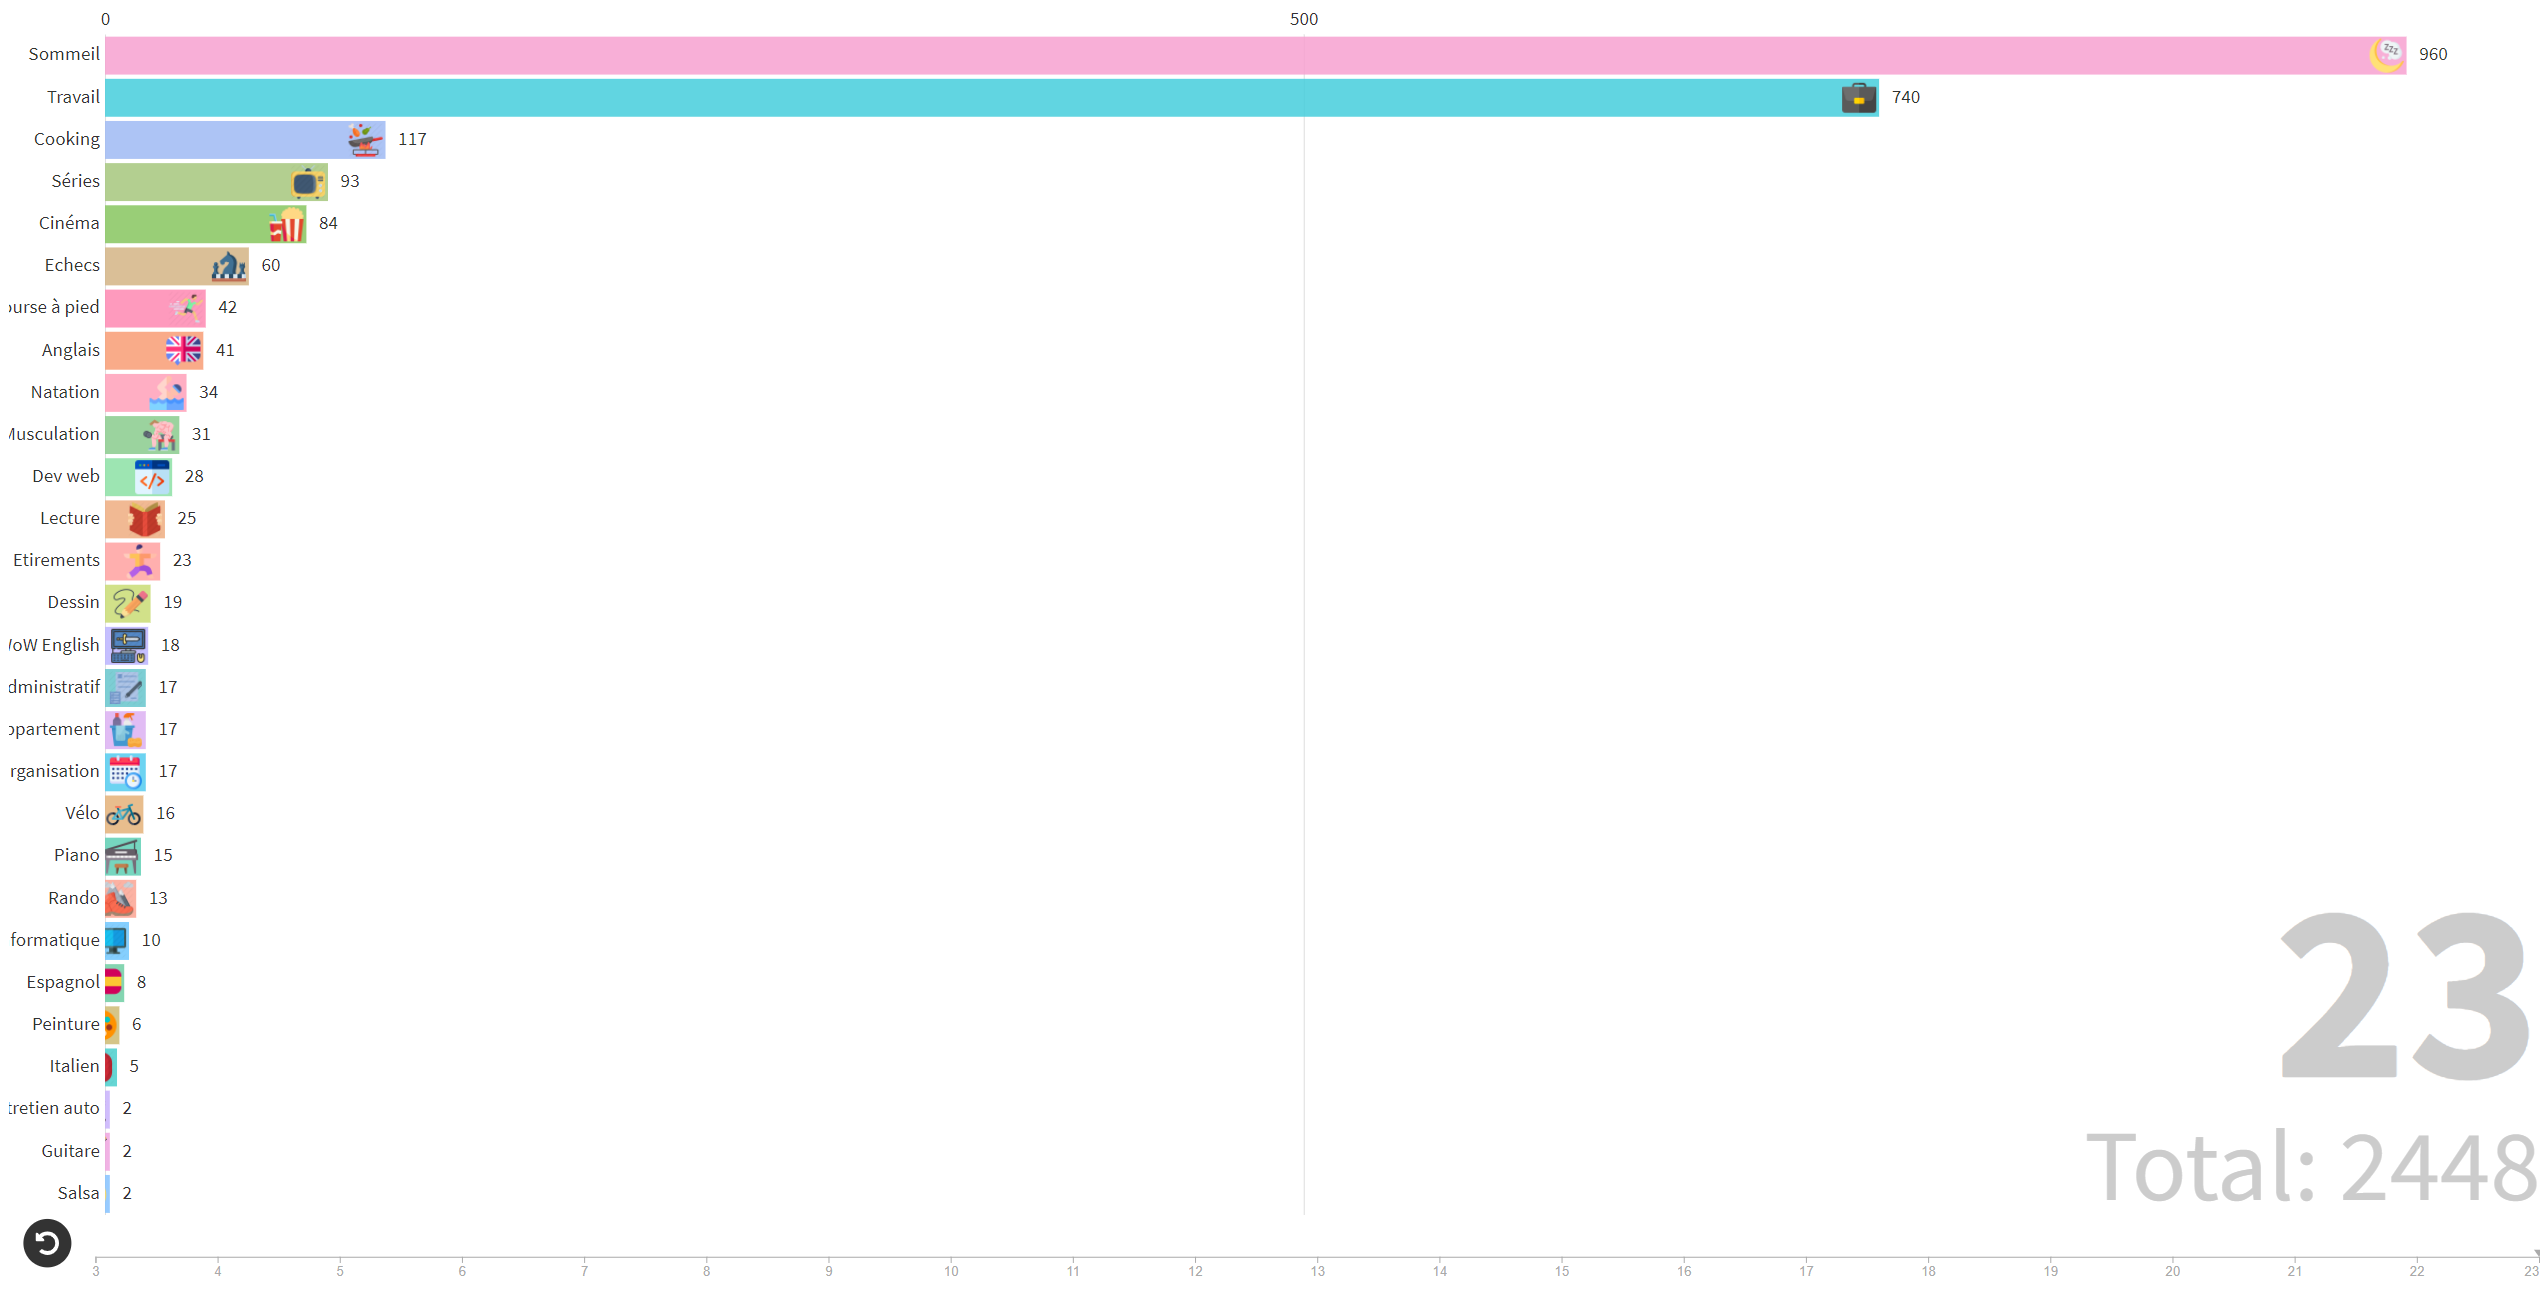Click the Natation bar label
The width and height of the screenshot is (2548, 1289).
click(x=65, y=392)
